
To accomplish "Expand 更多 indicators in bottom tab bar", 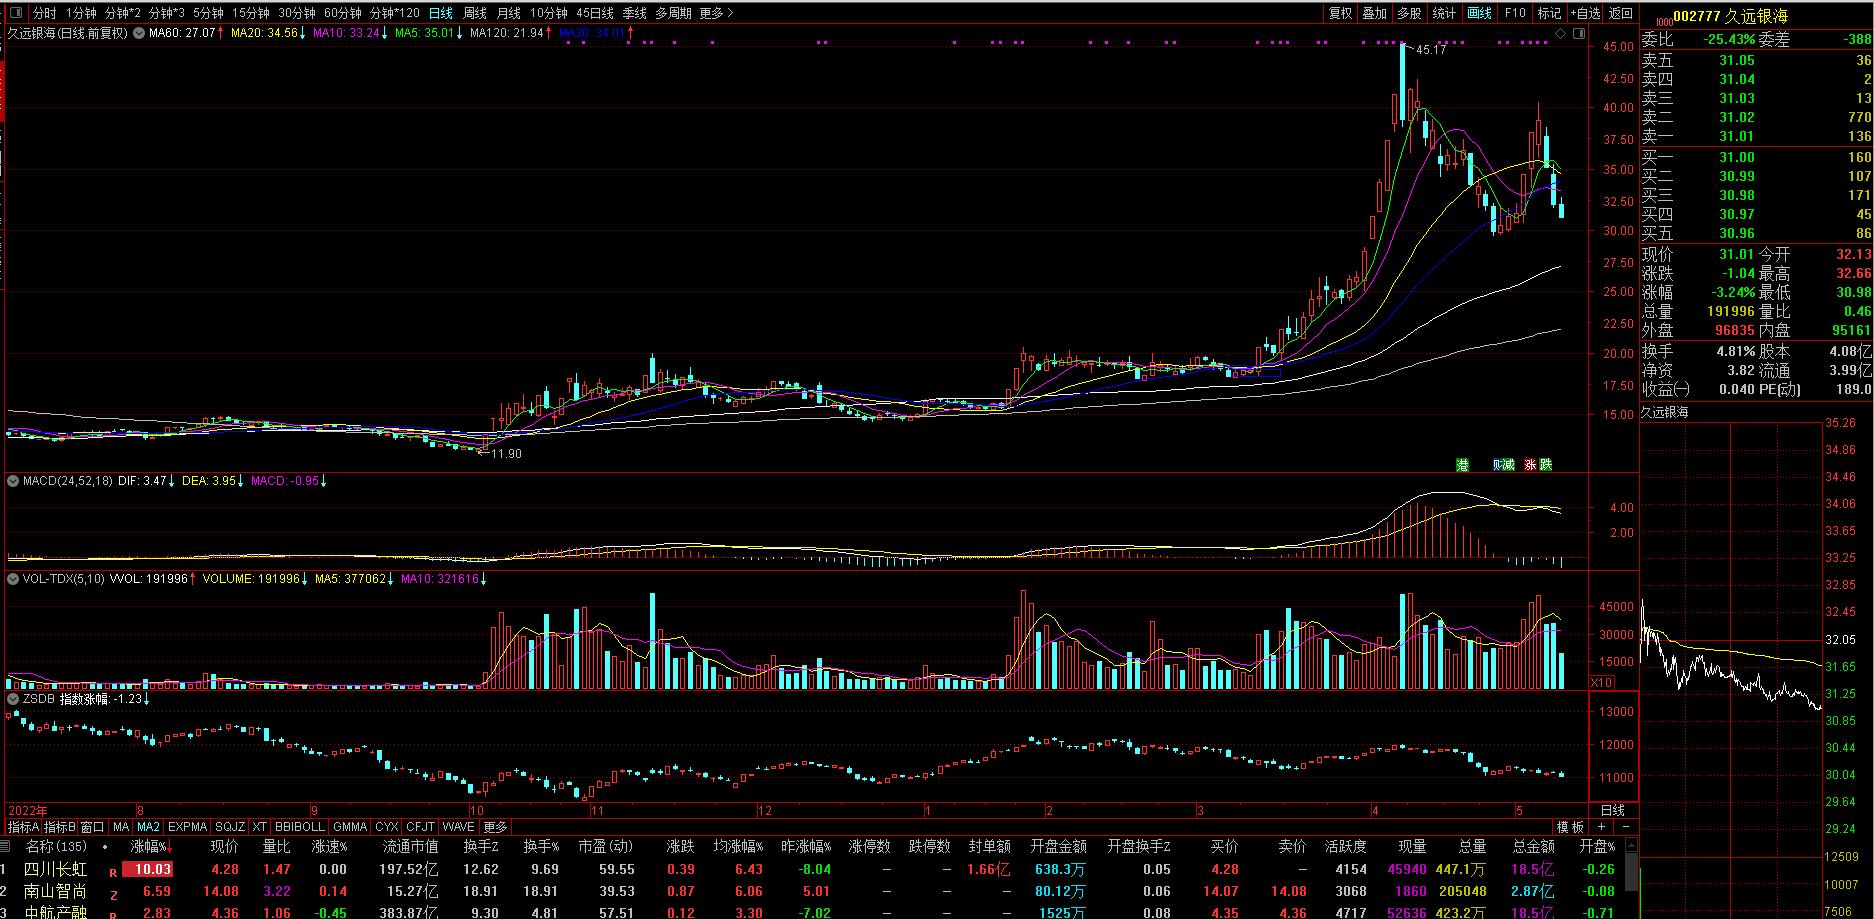I will [495, 827].
